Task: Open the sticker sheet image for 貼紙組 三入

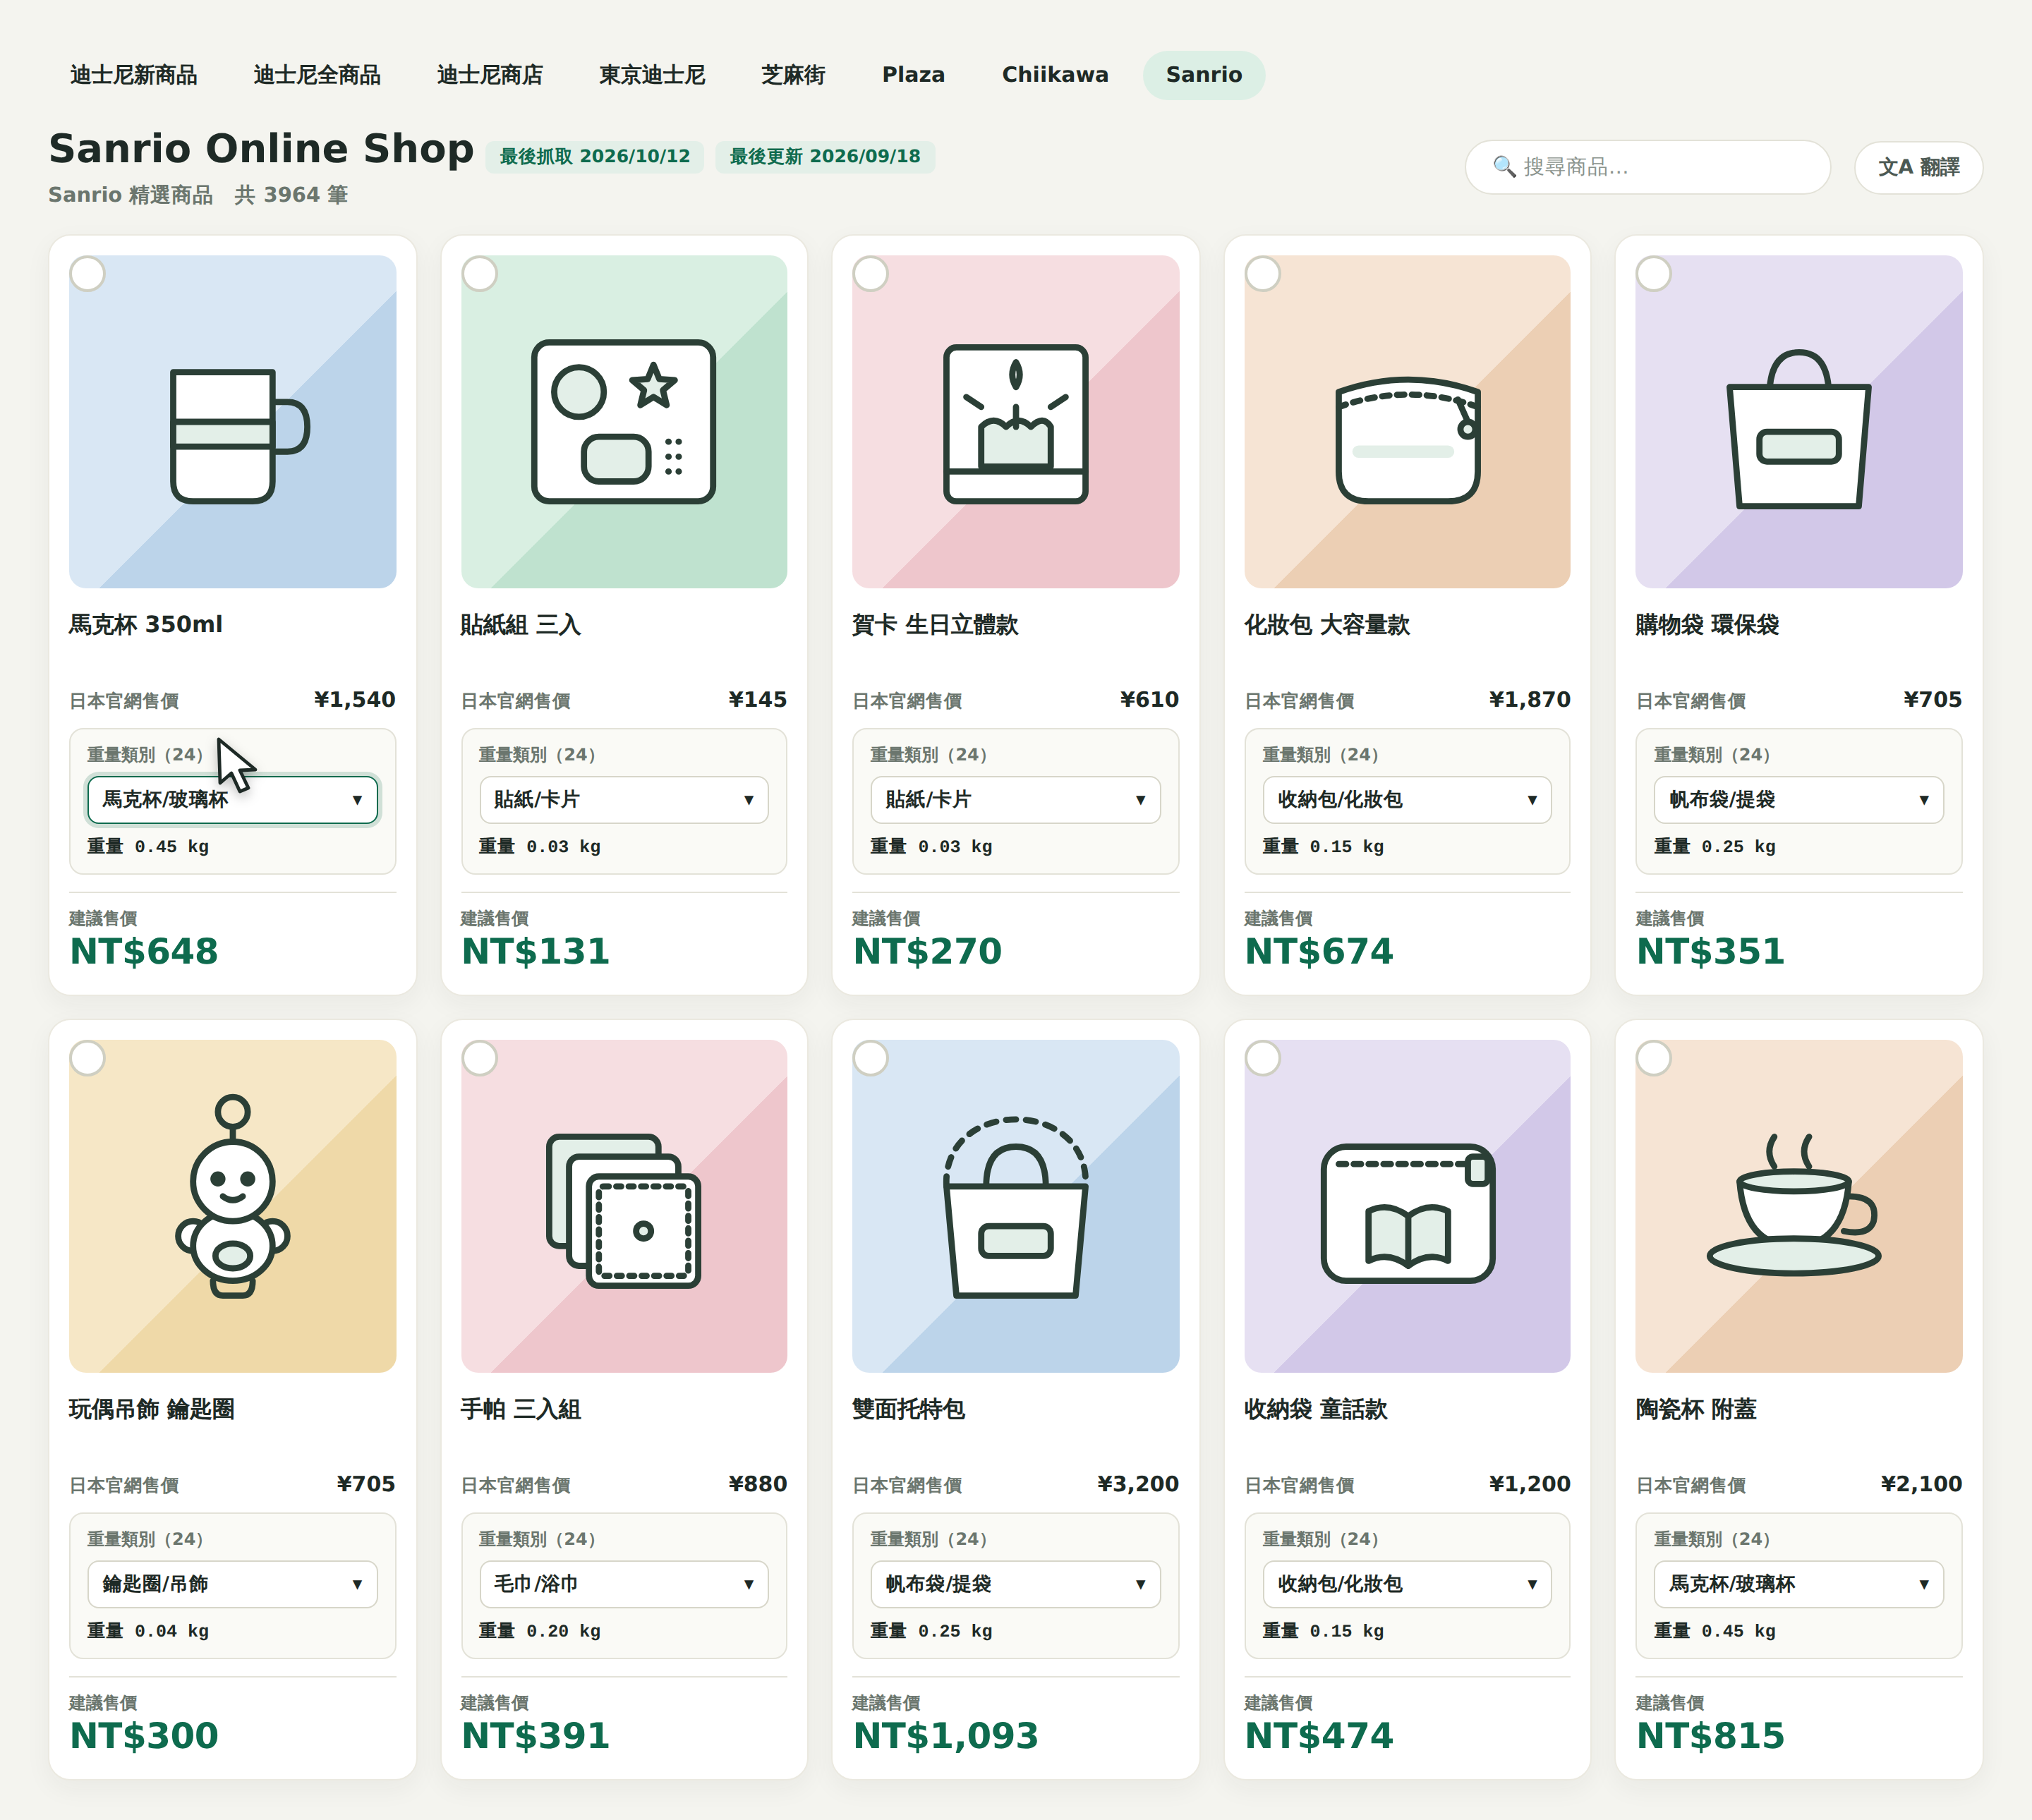Action: tap(624, 421)
